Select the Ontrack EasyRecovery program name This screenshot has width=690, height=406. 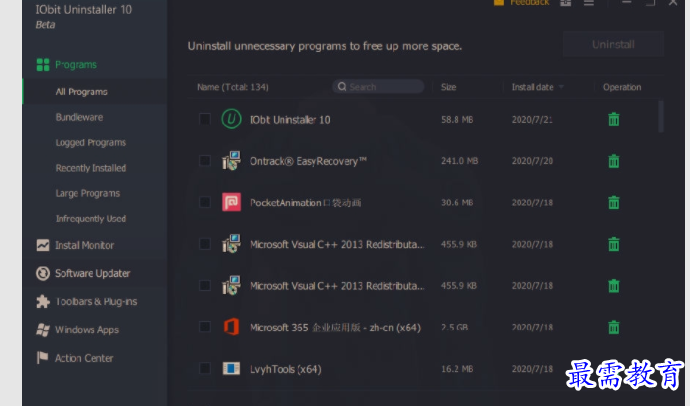[x=308, y=161]
